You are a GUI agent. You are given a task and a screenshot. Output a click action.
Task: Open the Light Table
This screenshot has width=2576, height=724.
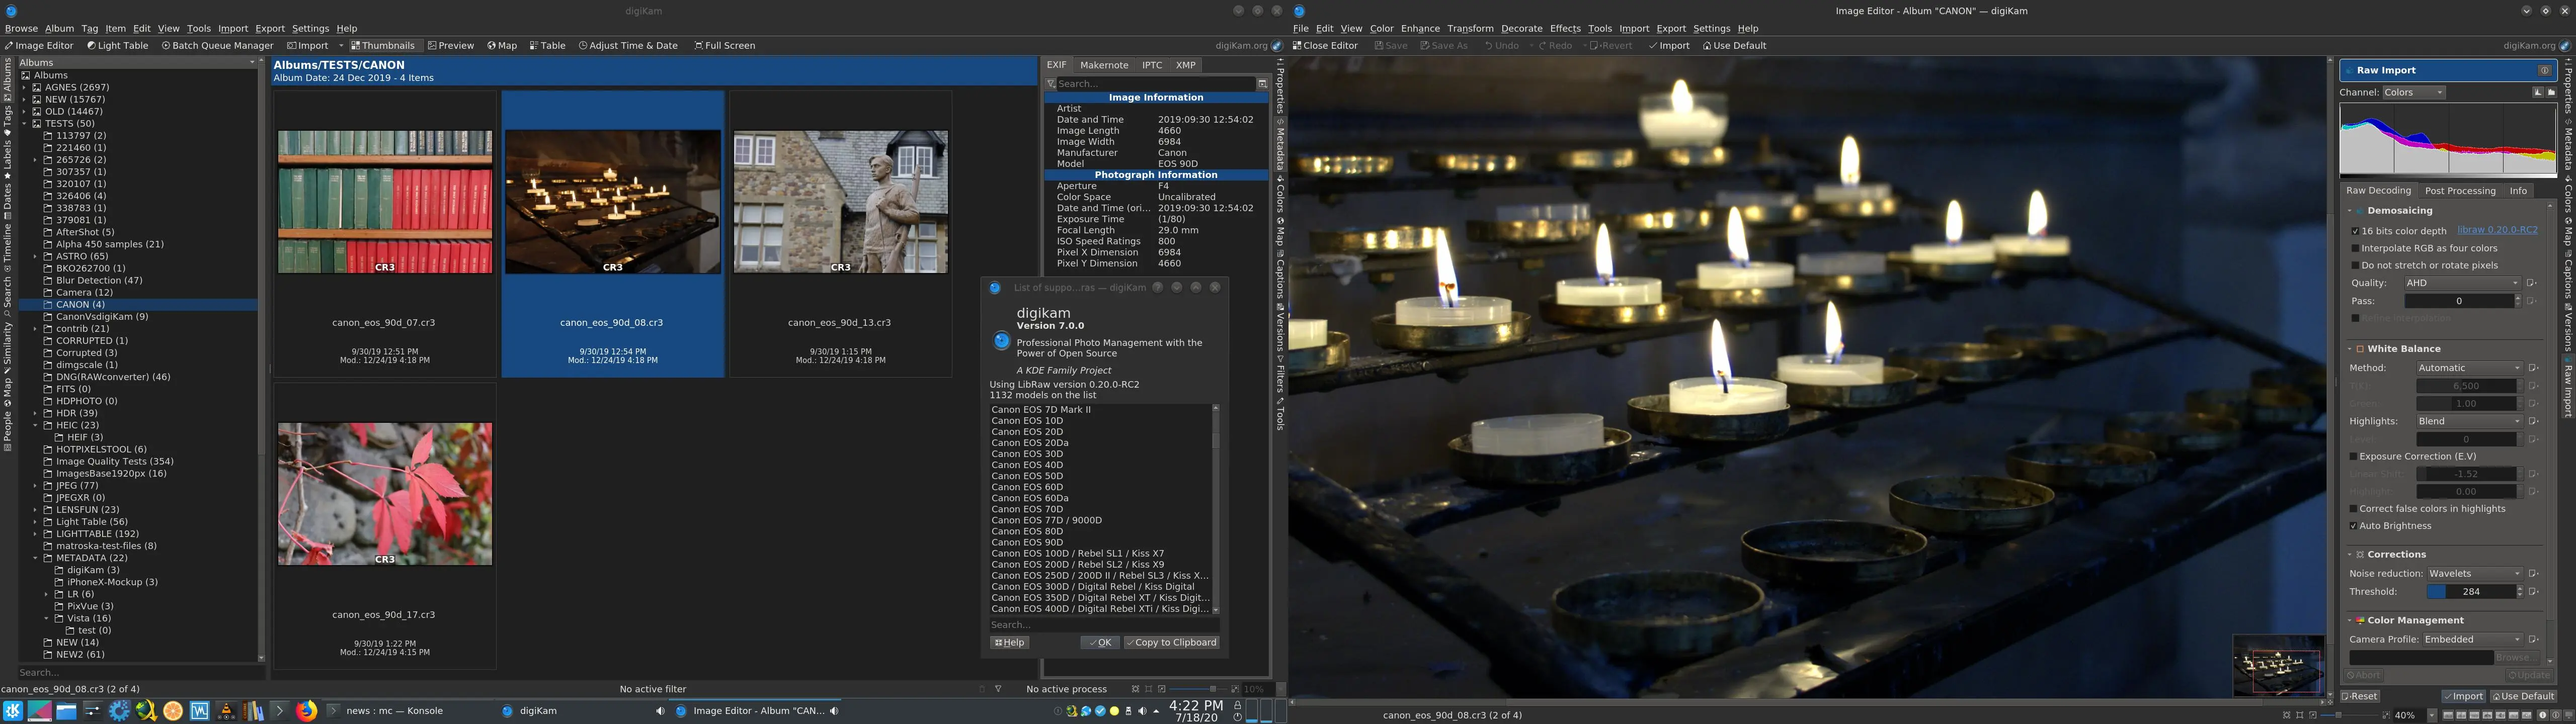tap(118, 45)
